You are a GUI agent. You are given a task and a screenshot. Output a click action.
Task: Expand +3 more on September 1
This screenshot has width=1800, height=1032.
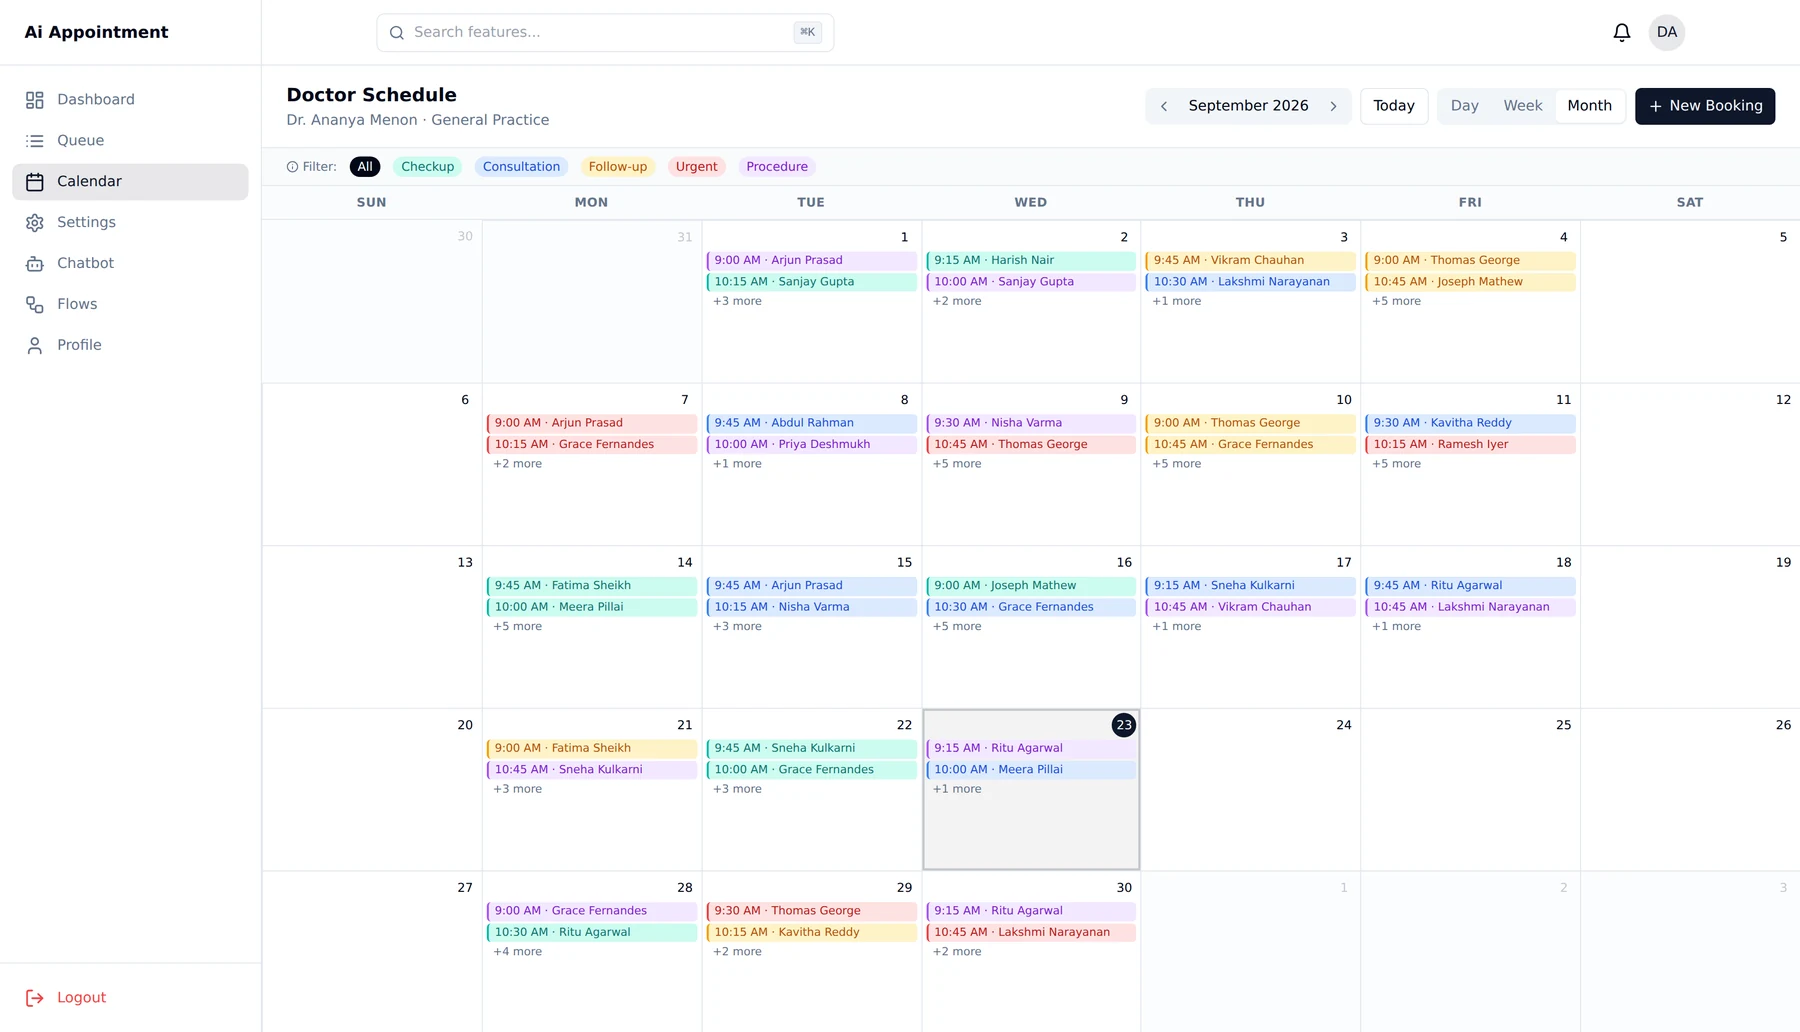737,301
